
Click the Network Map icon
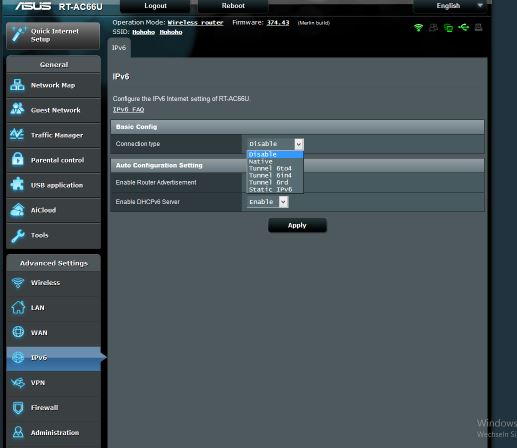[17, 85]
